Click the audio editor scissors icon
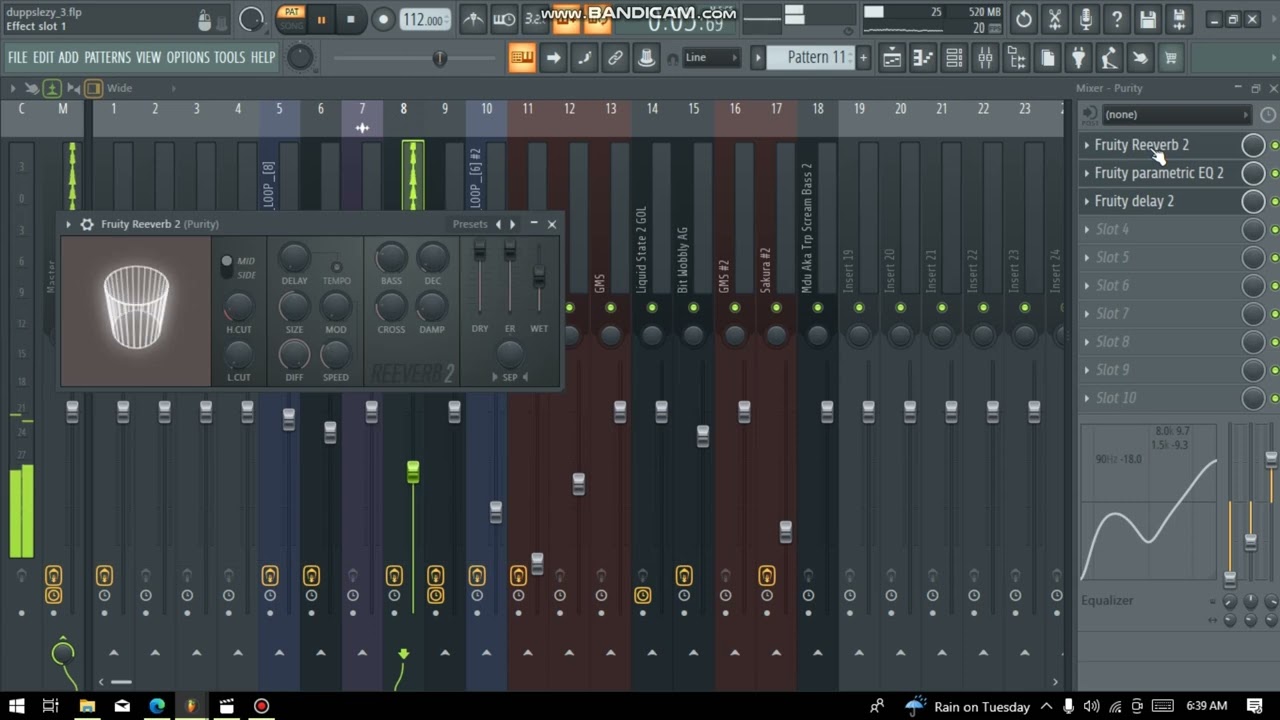Viewport: 1280px width, 720px height. point(1055,19)
